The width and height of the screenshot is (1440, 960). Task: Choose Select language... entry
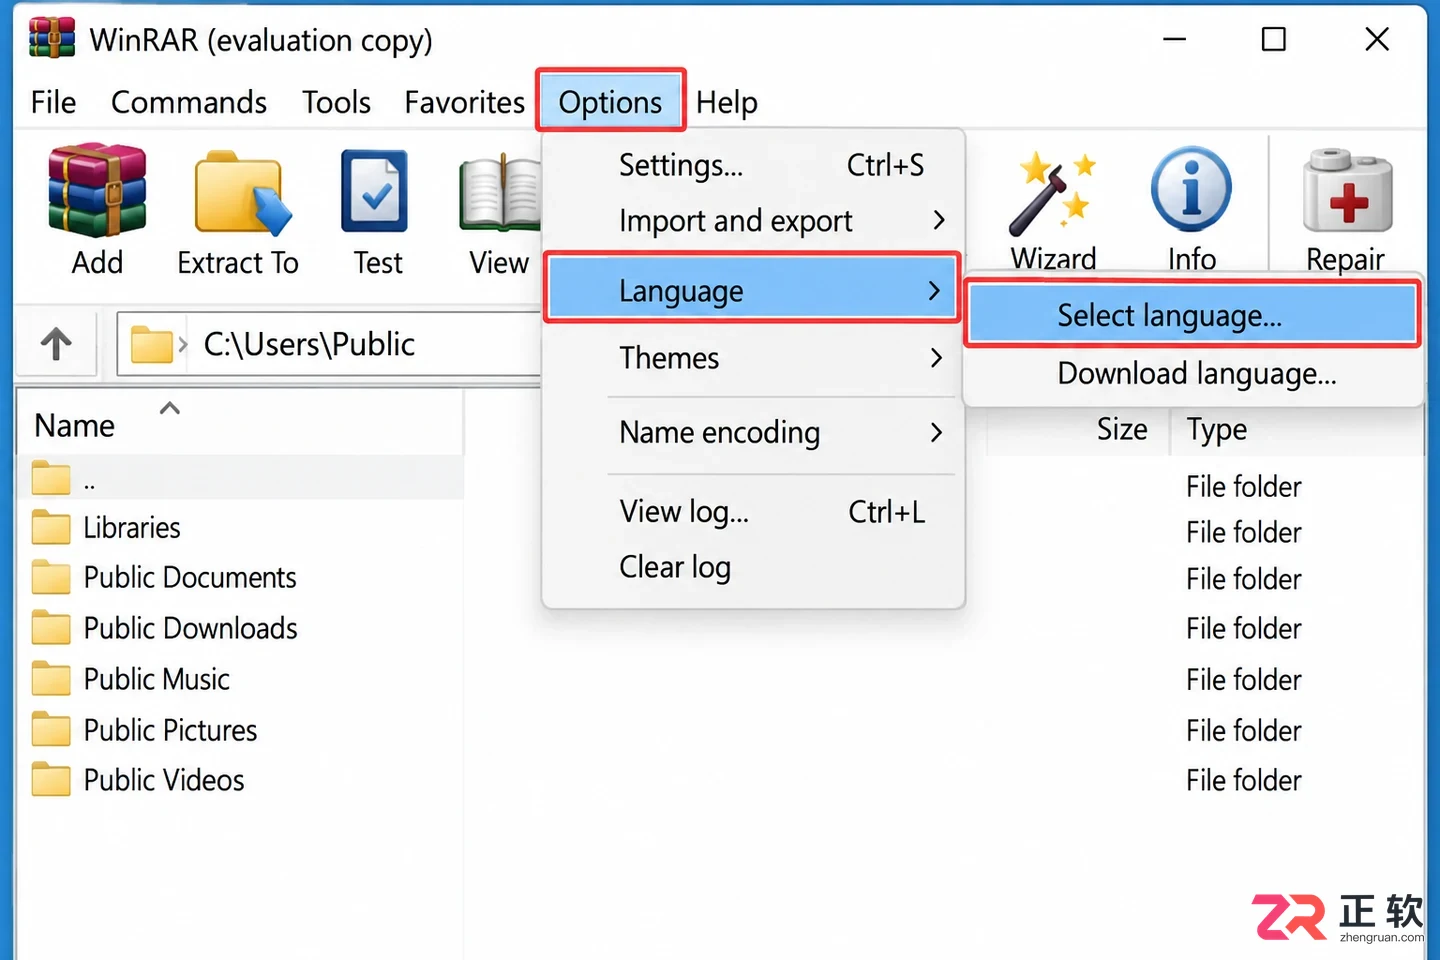1192,316
